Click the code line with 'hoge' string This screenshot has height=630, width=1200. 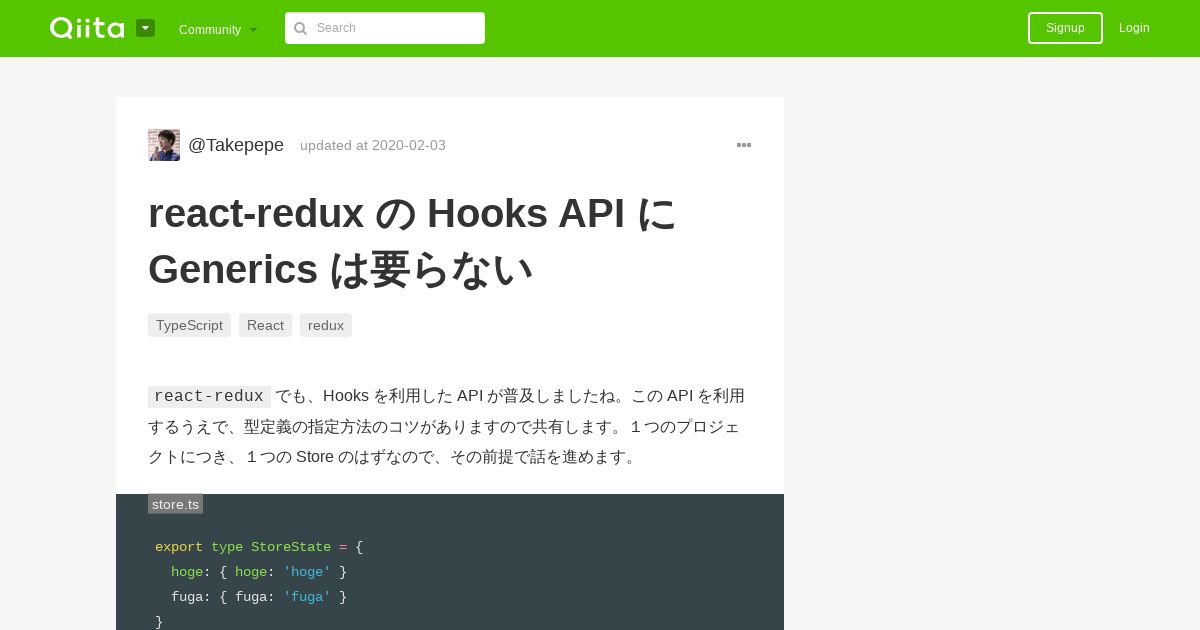[x=259, y=572]
